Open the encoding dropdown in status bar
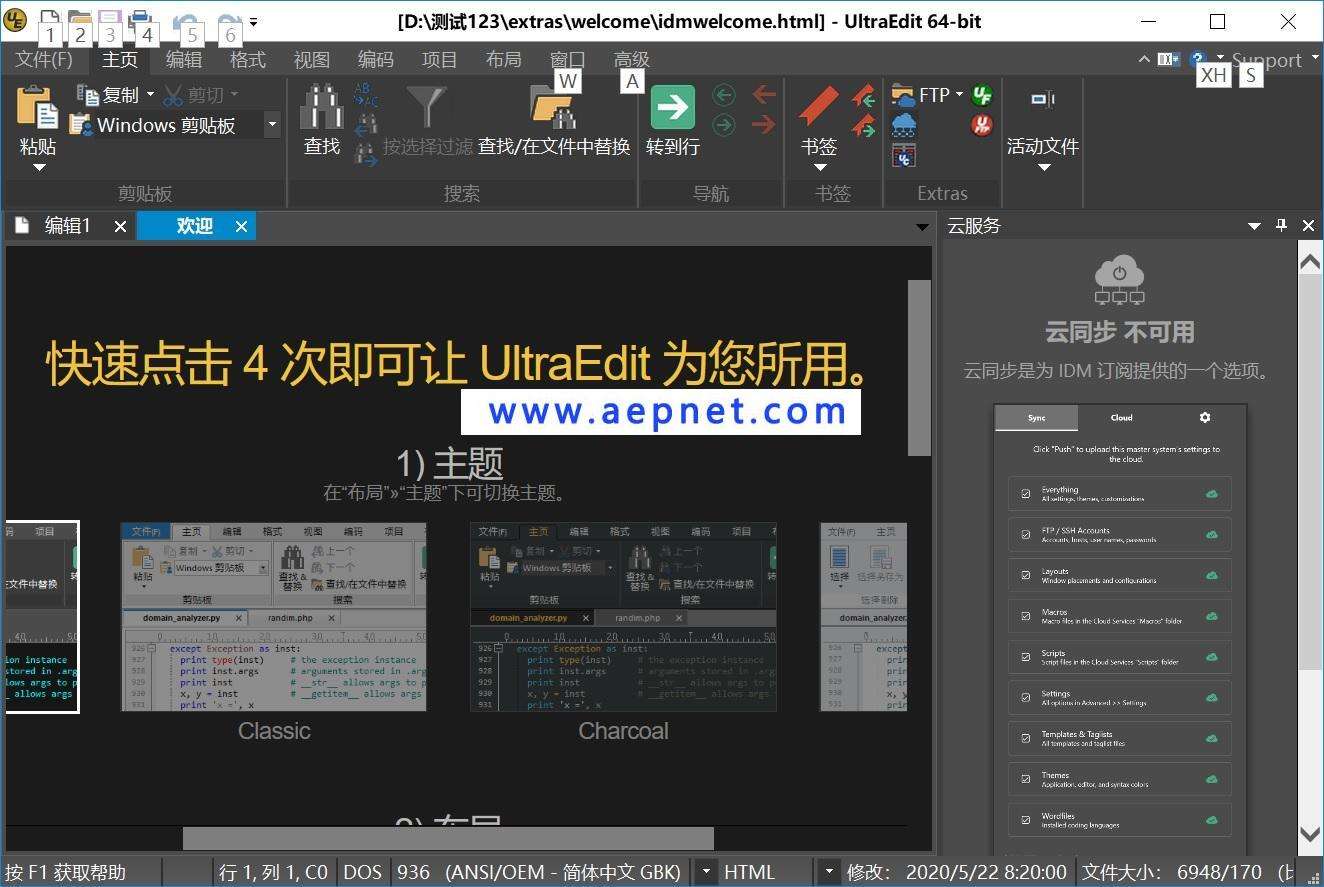 click(x=706, y=872)
